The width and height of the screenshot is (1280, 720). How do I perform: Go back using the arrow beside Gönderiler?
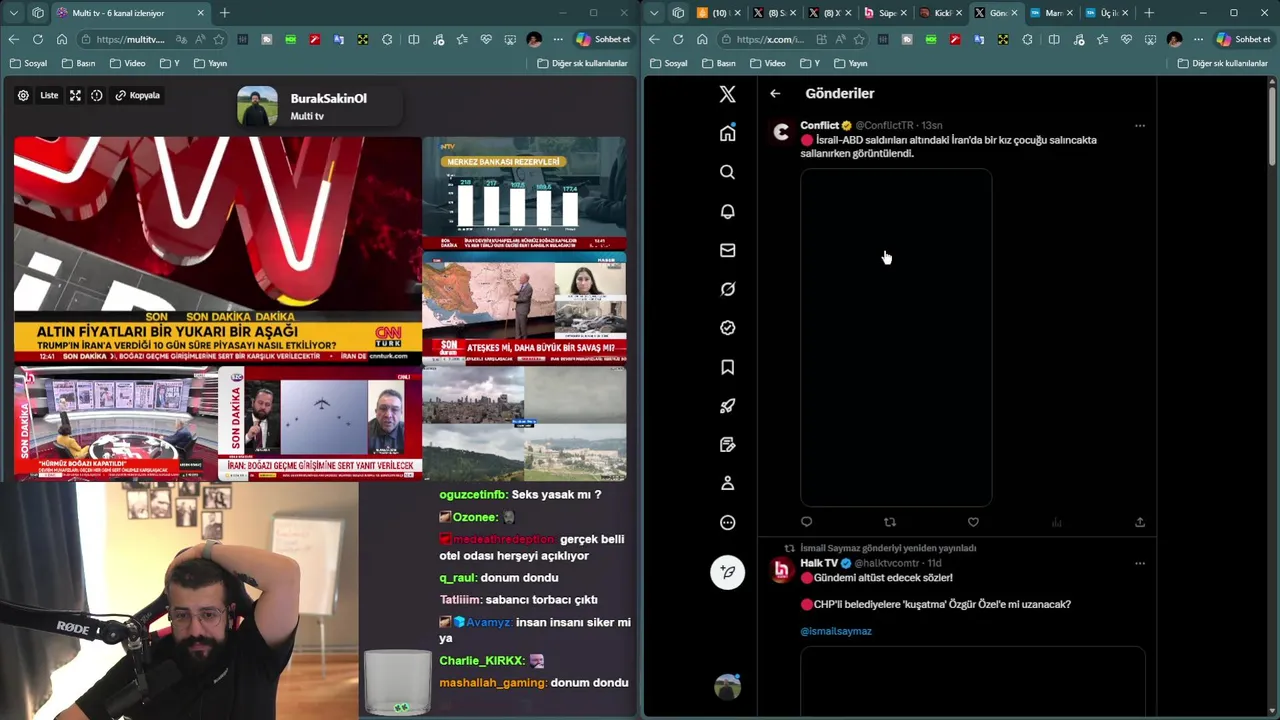click(x=775, y=93)
